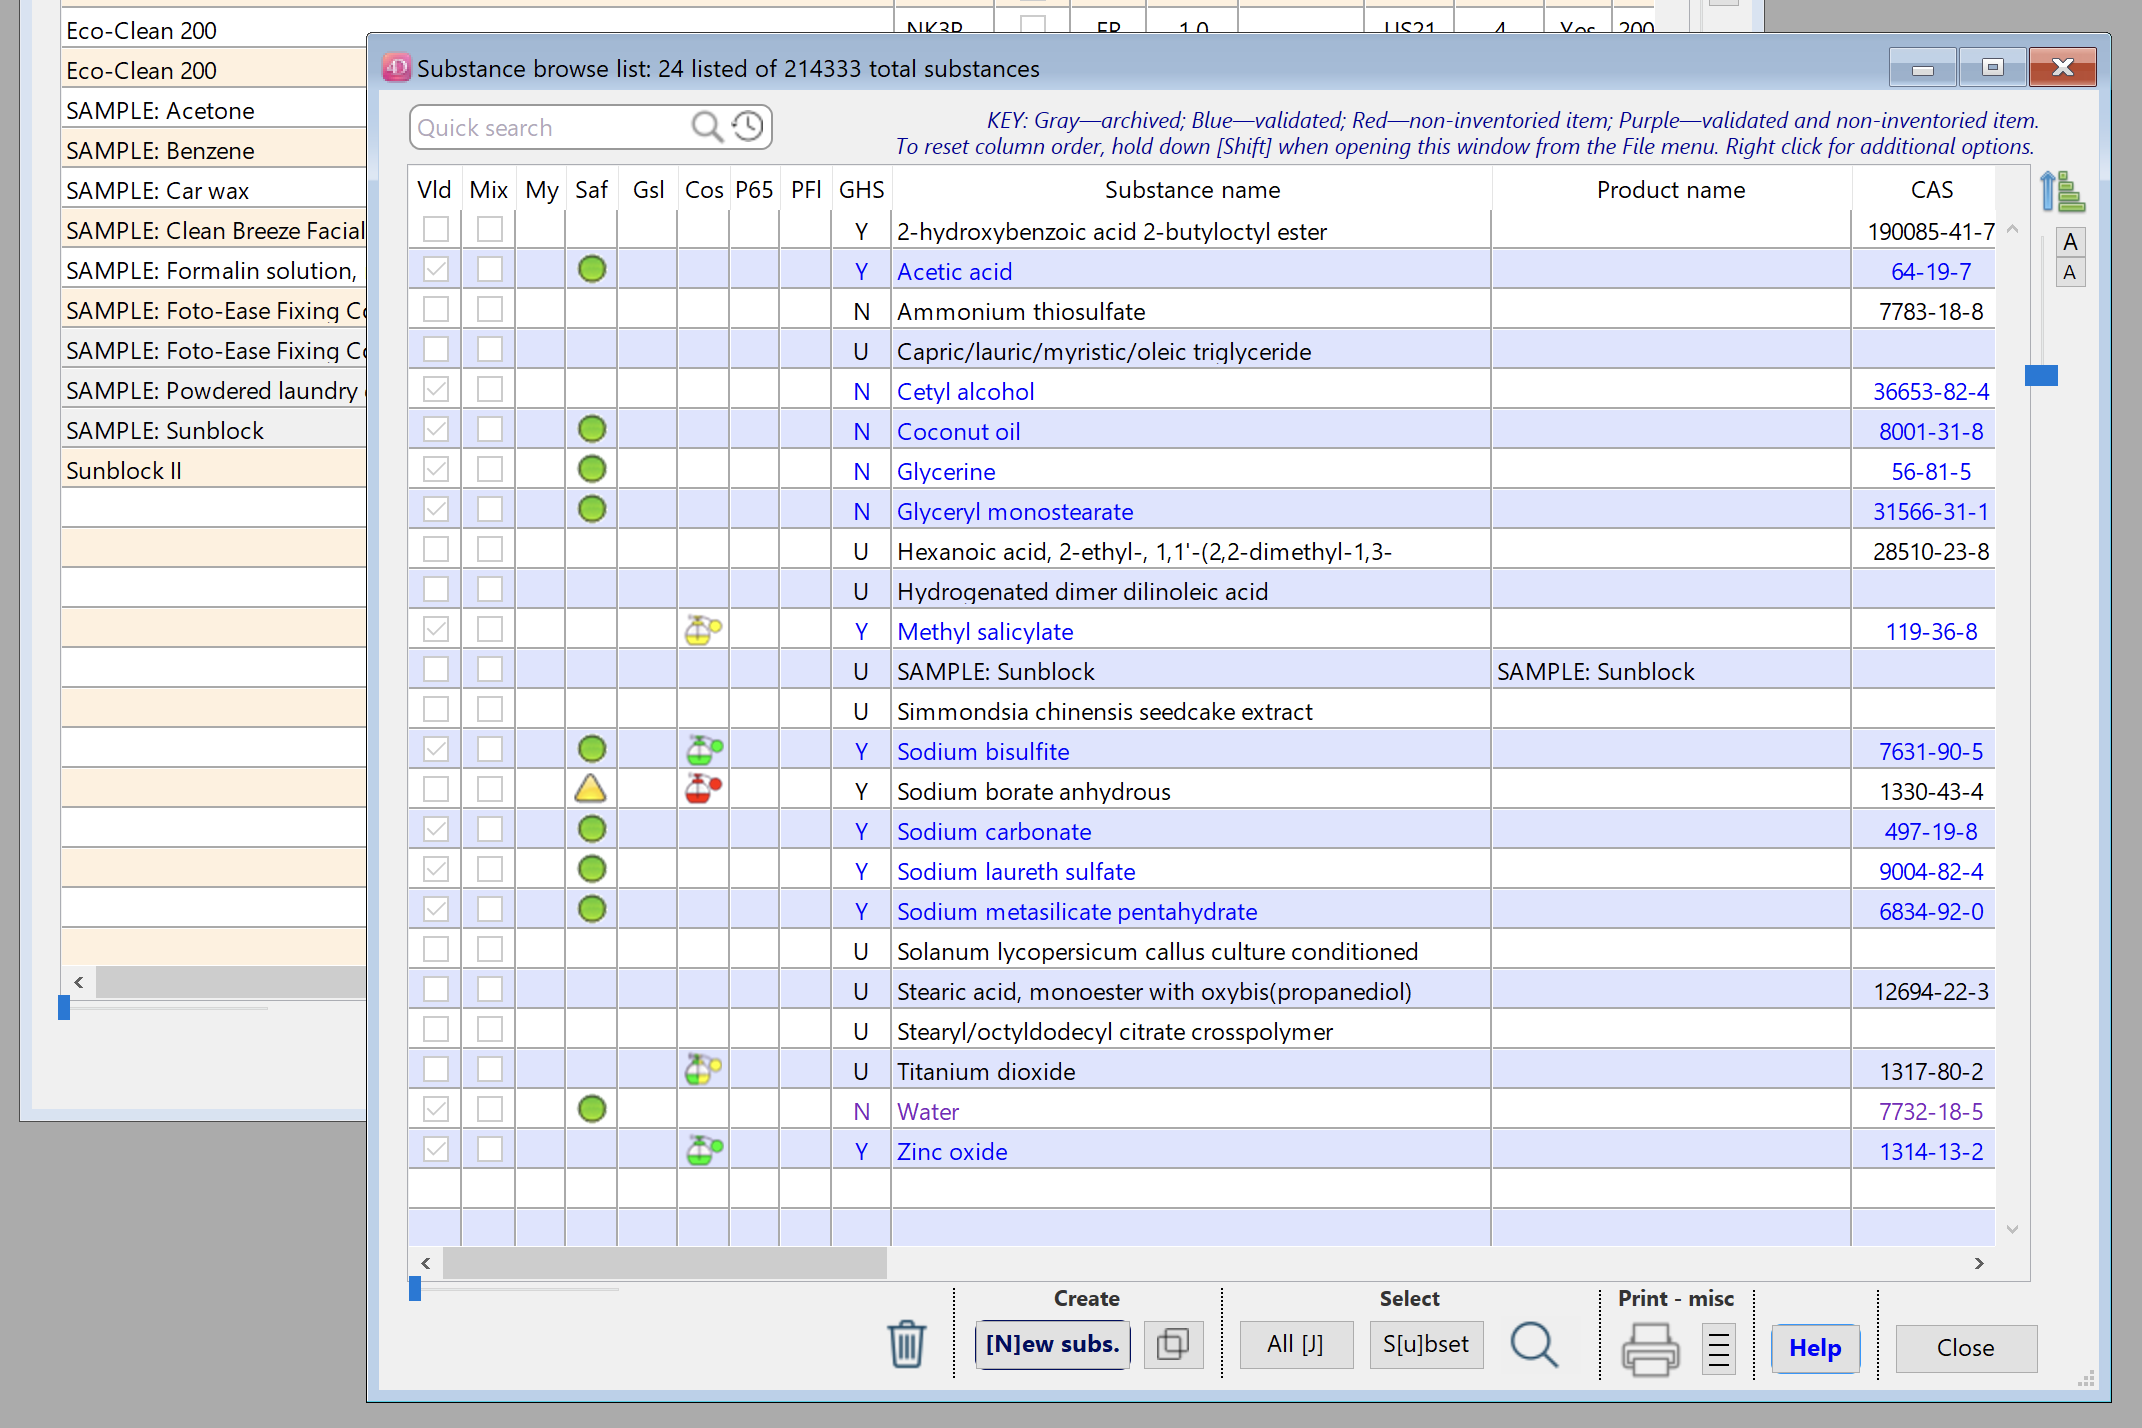The width and height of the screenshot is (2142, 1428).
Task: Click the cosmetics icon for Sodium borate anhydrous
Action: (x=703, y=790)
